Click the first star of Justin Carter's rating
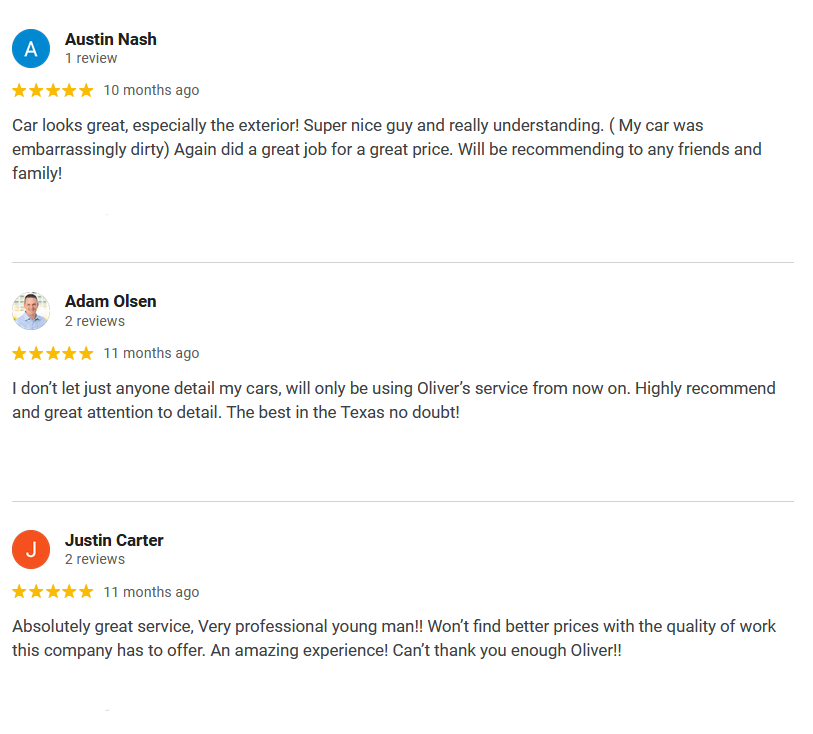The height and width of the screenshot is (734, 813). 19,591
